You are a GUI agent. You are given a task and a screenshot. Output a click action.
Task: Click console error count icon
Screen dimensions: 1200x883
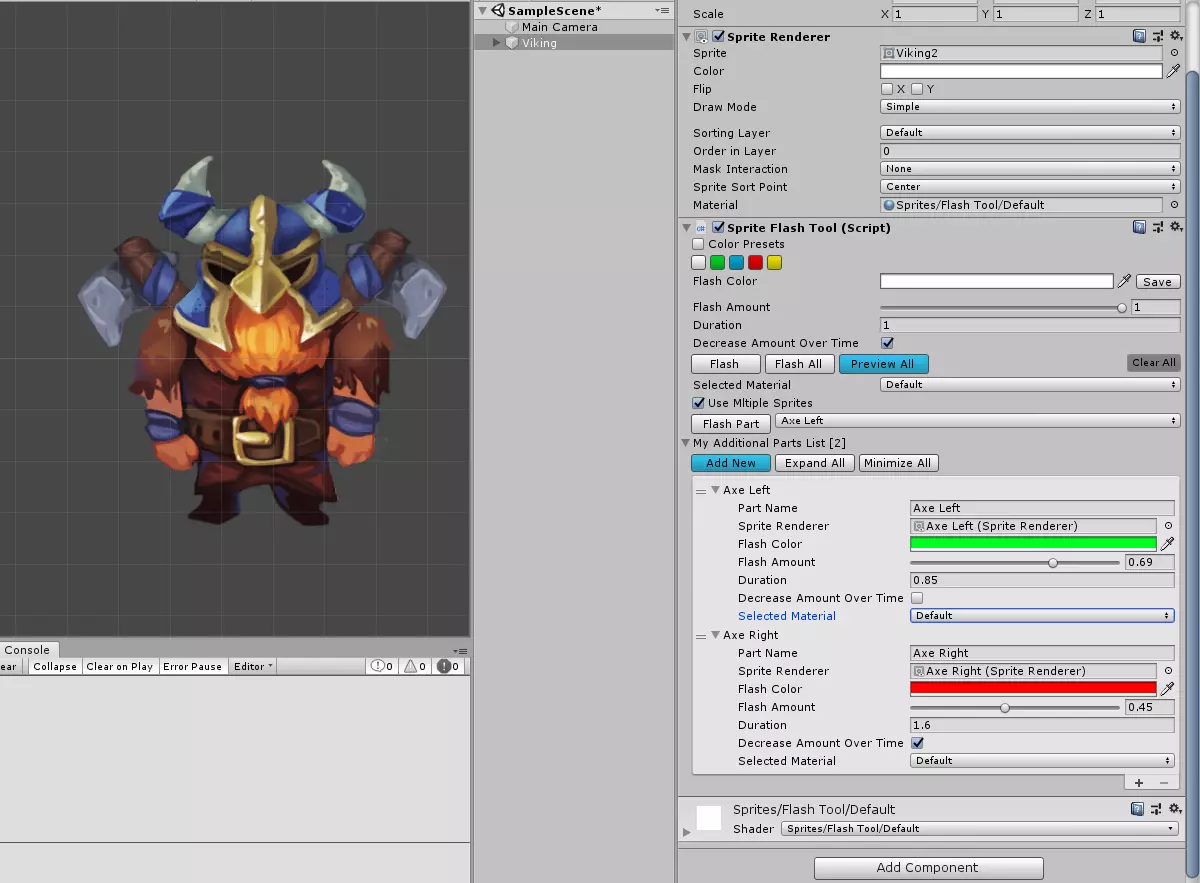pos(449,666)
